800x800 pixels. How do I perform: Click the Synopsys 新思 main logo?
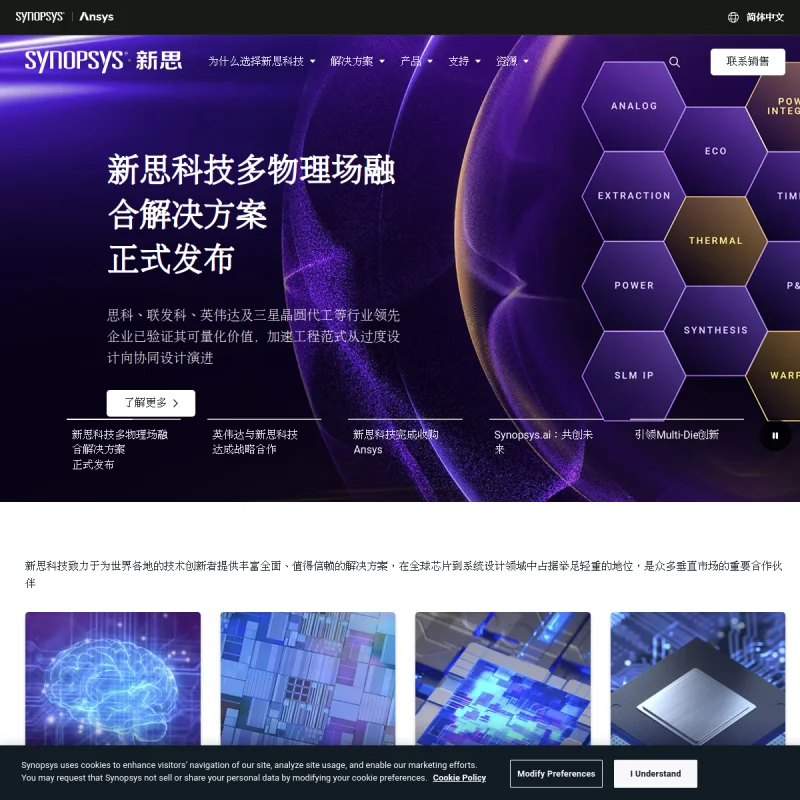(x=104, y=61)
